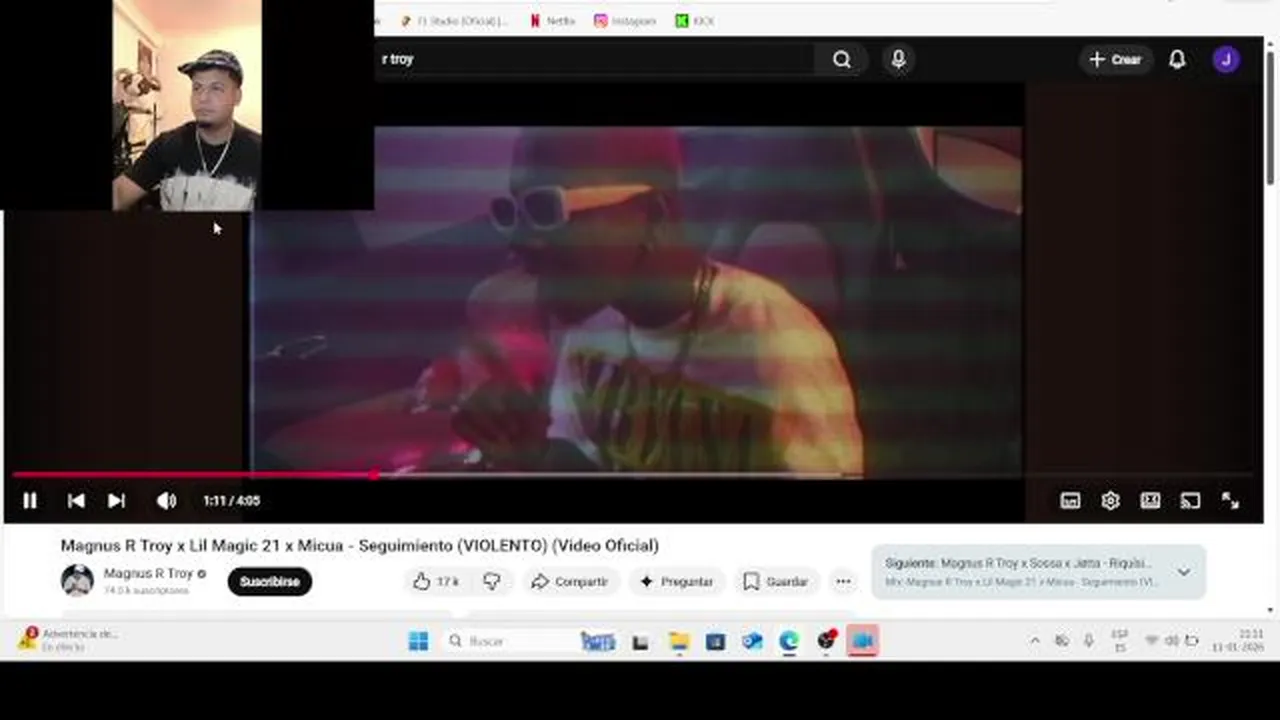Open the highlighted pink taskbar app
This screenshot has width=1280, height=720.
(863, 641)
